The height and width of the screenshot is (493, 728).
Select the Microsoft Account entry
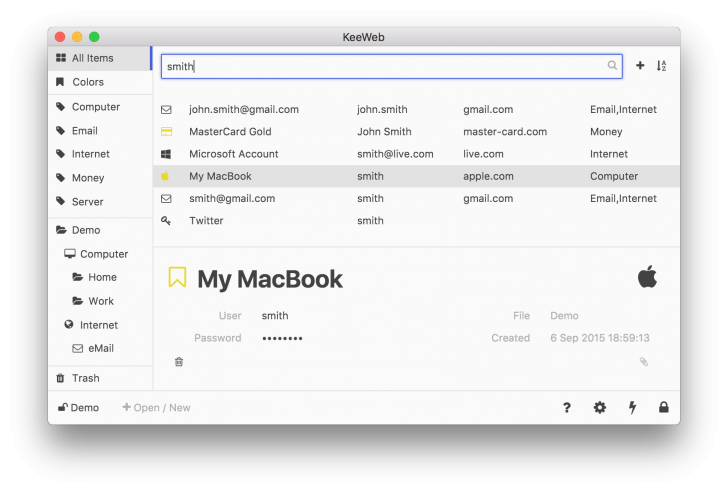click(416, 154)
